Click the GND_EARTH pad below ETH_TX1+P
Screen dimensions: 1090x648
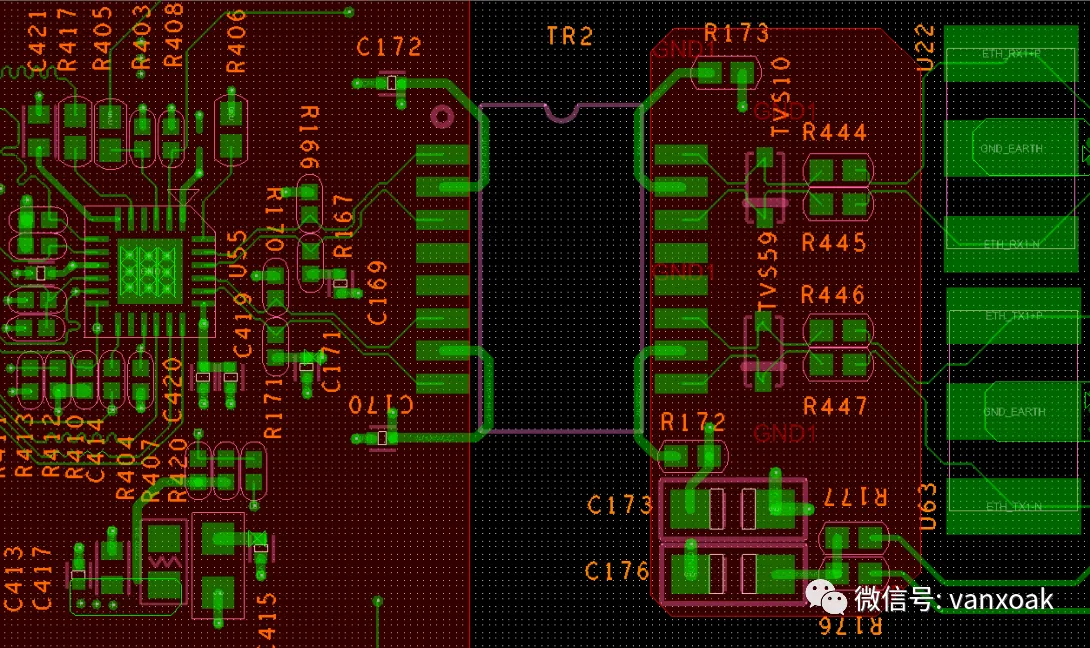(x=1014, y=412)
